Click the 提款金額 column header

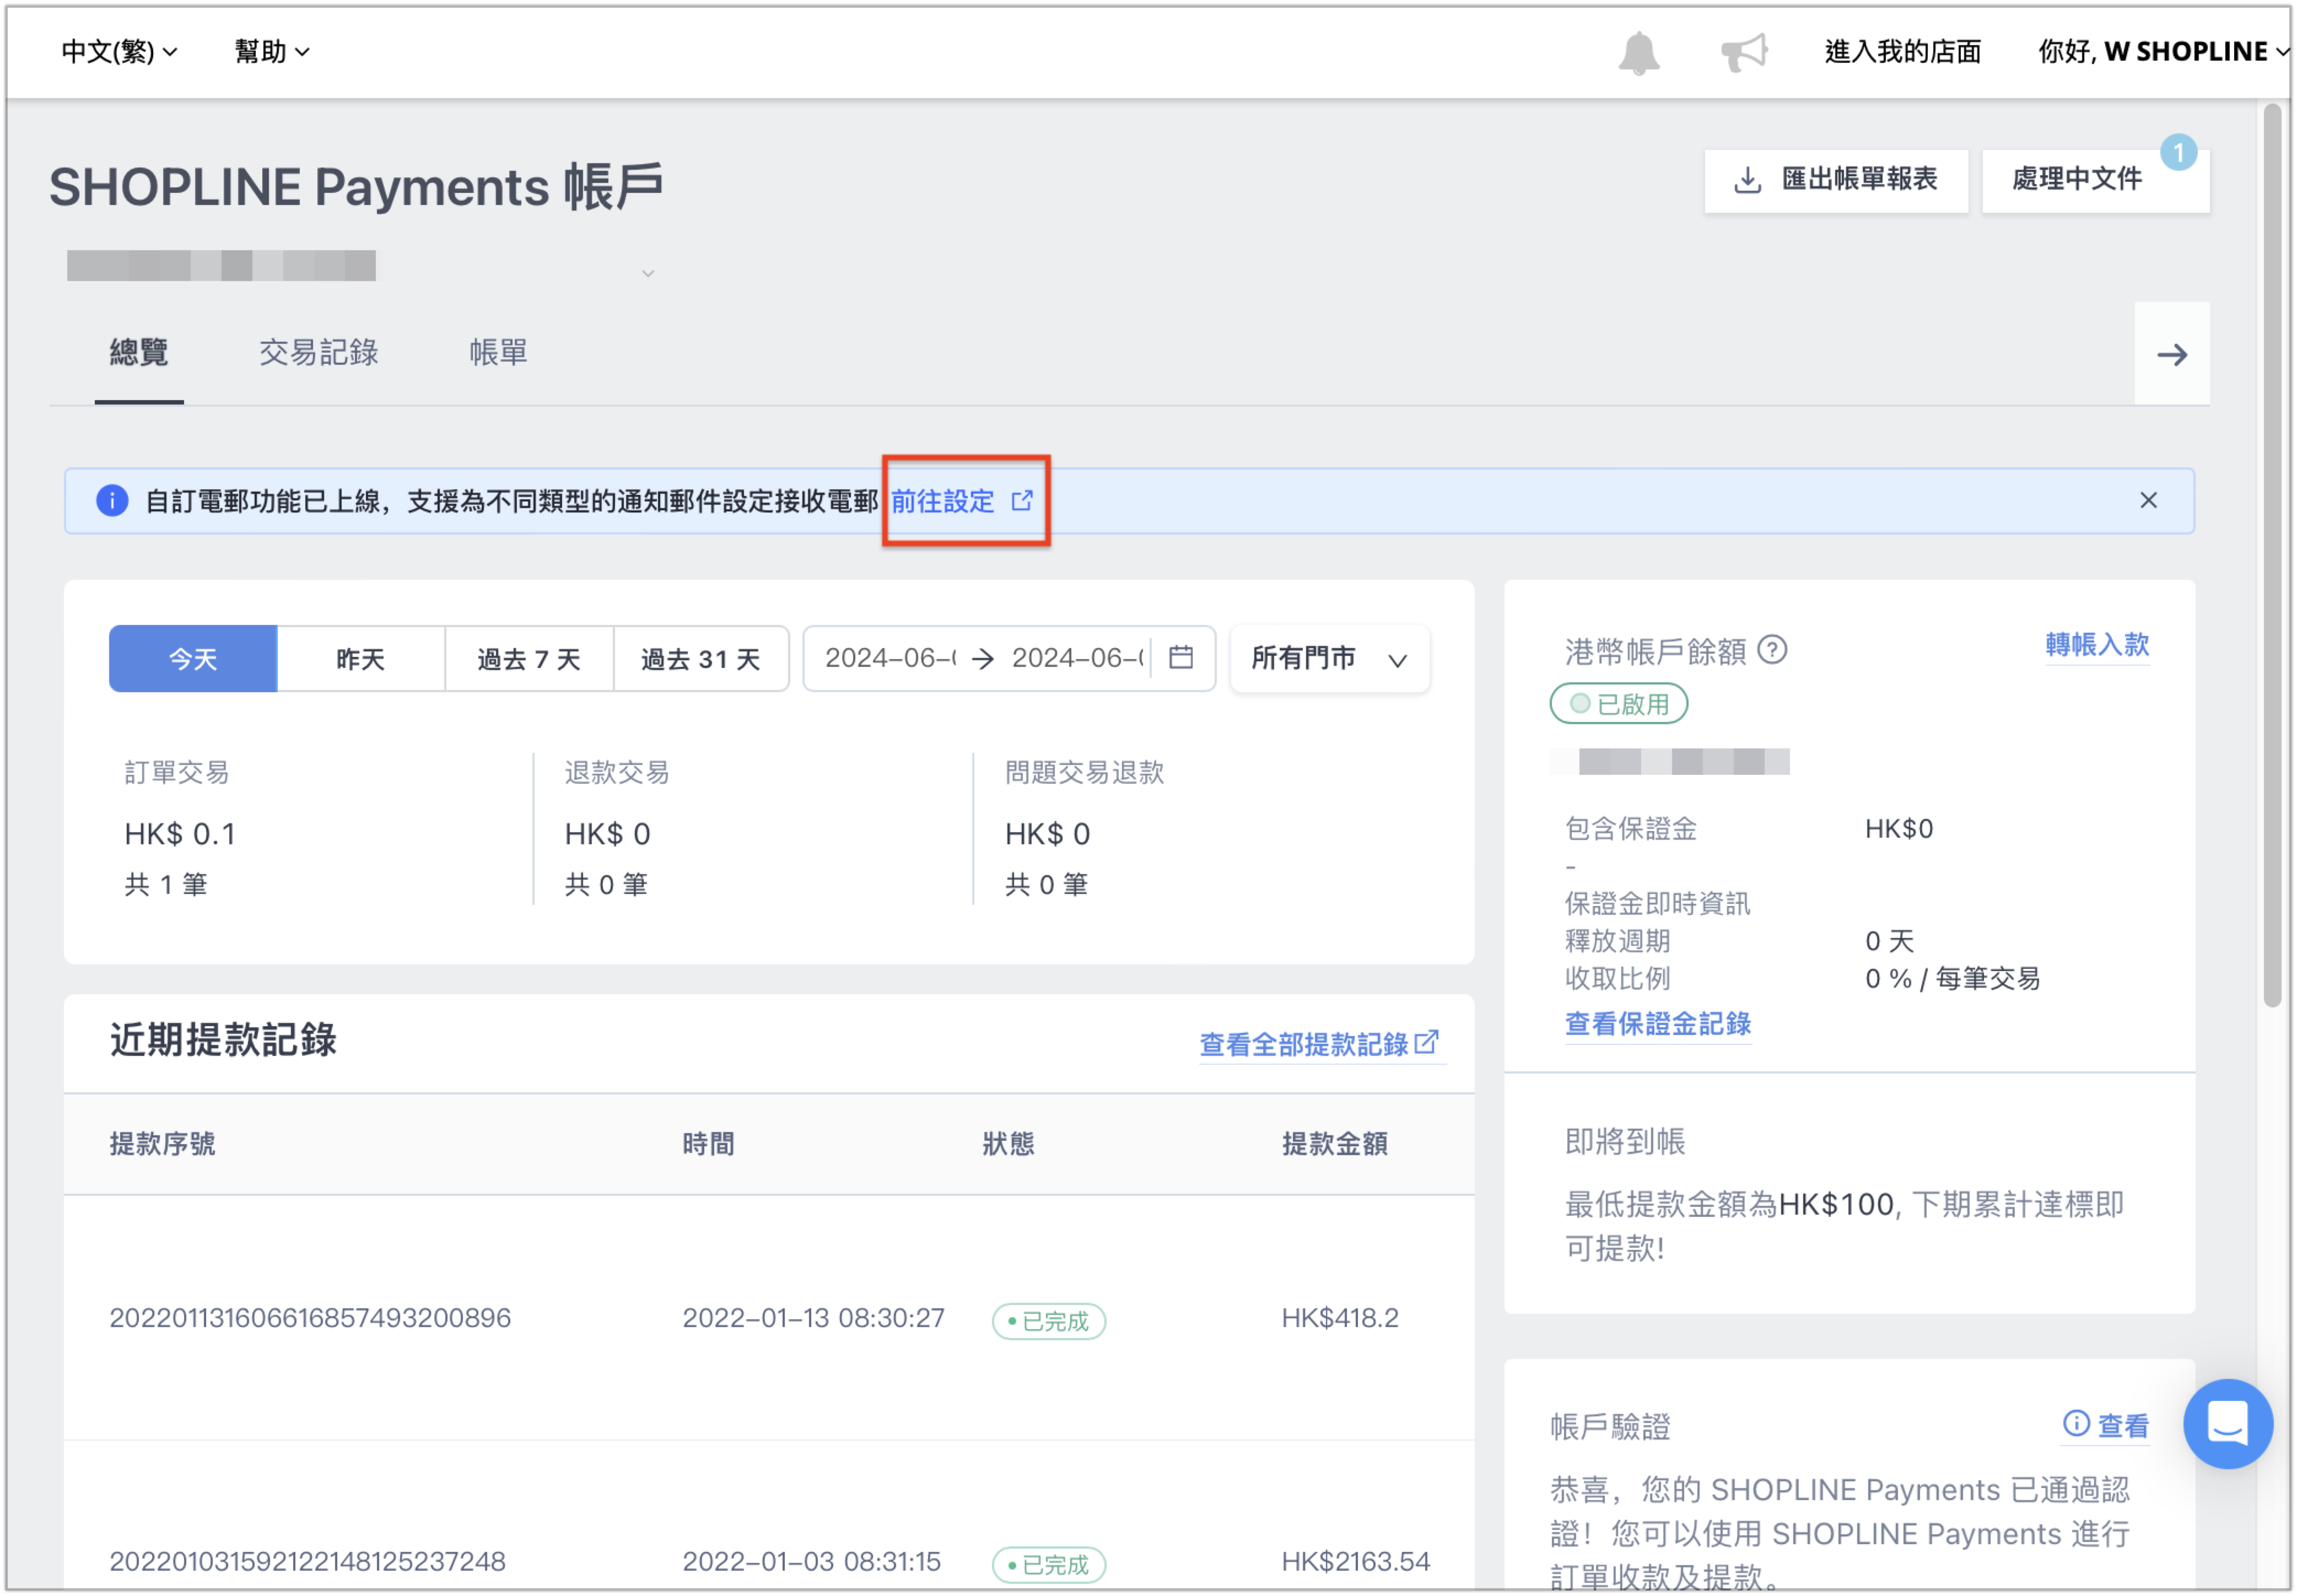point(1334,1143)
